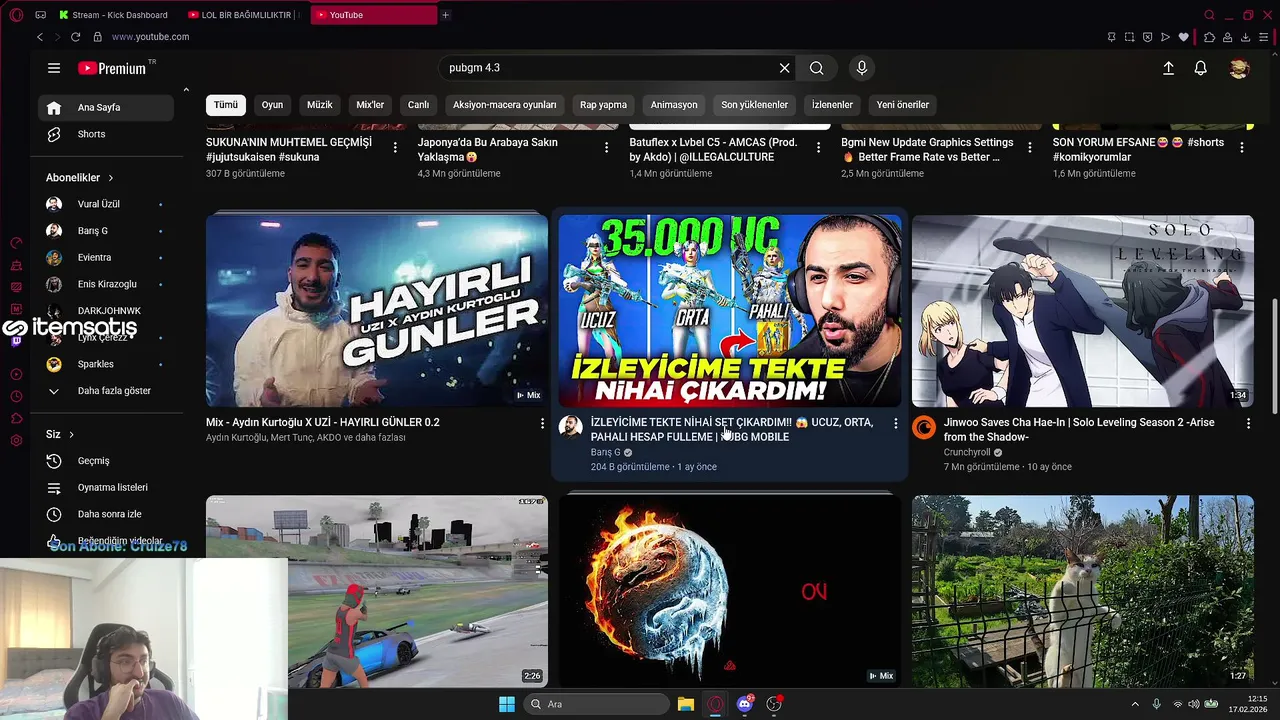Open browser downloads icon
The image size is (1280, 720).
[1246, 37]
